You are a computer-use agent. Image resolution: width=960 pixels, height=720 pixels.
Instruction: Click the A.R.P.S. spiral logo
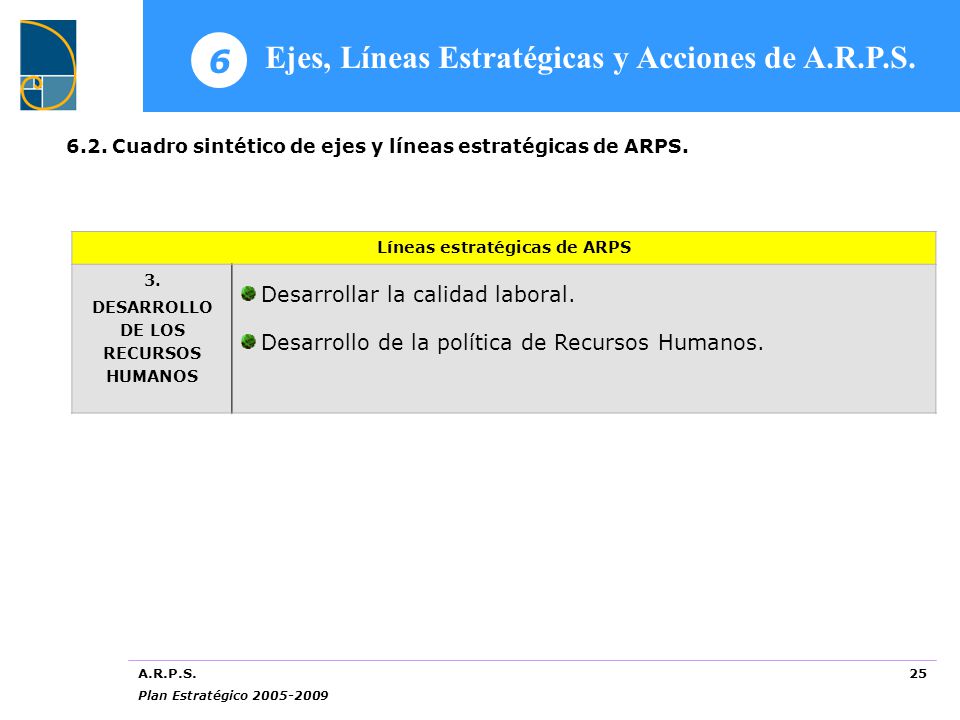pyautogui.click(x=48, y=65)
